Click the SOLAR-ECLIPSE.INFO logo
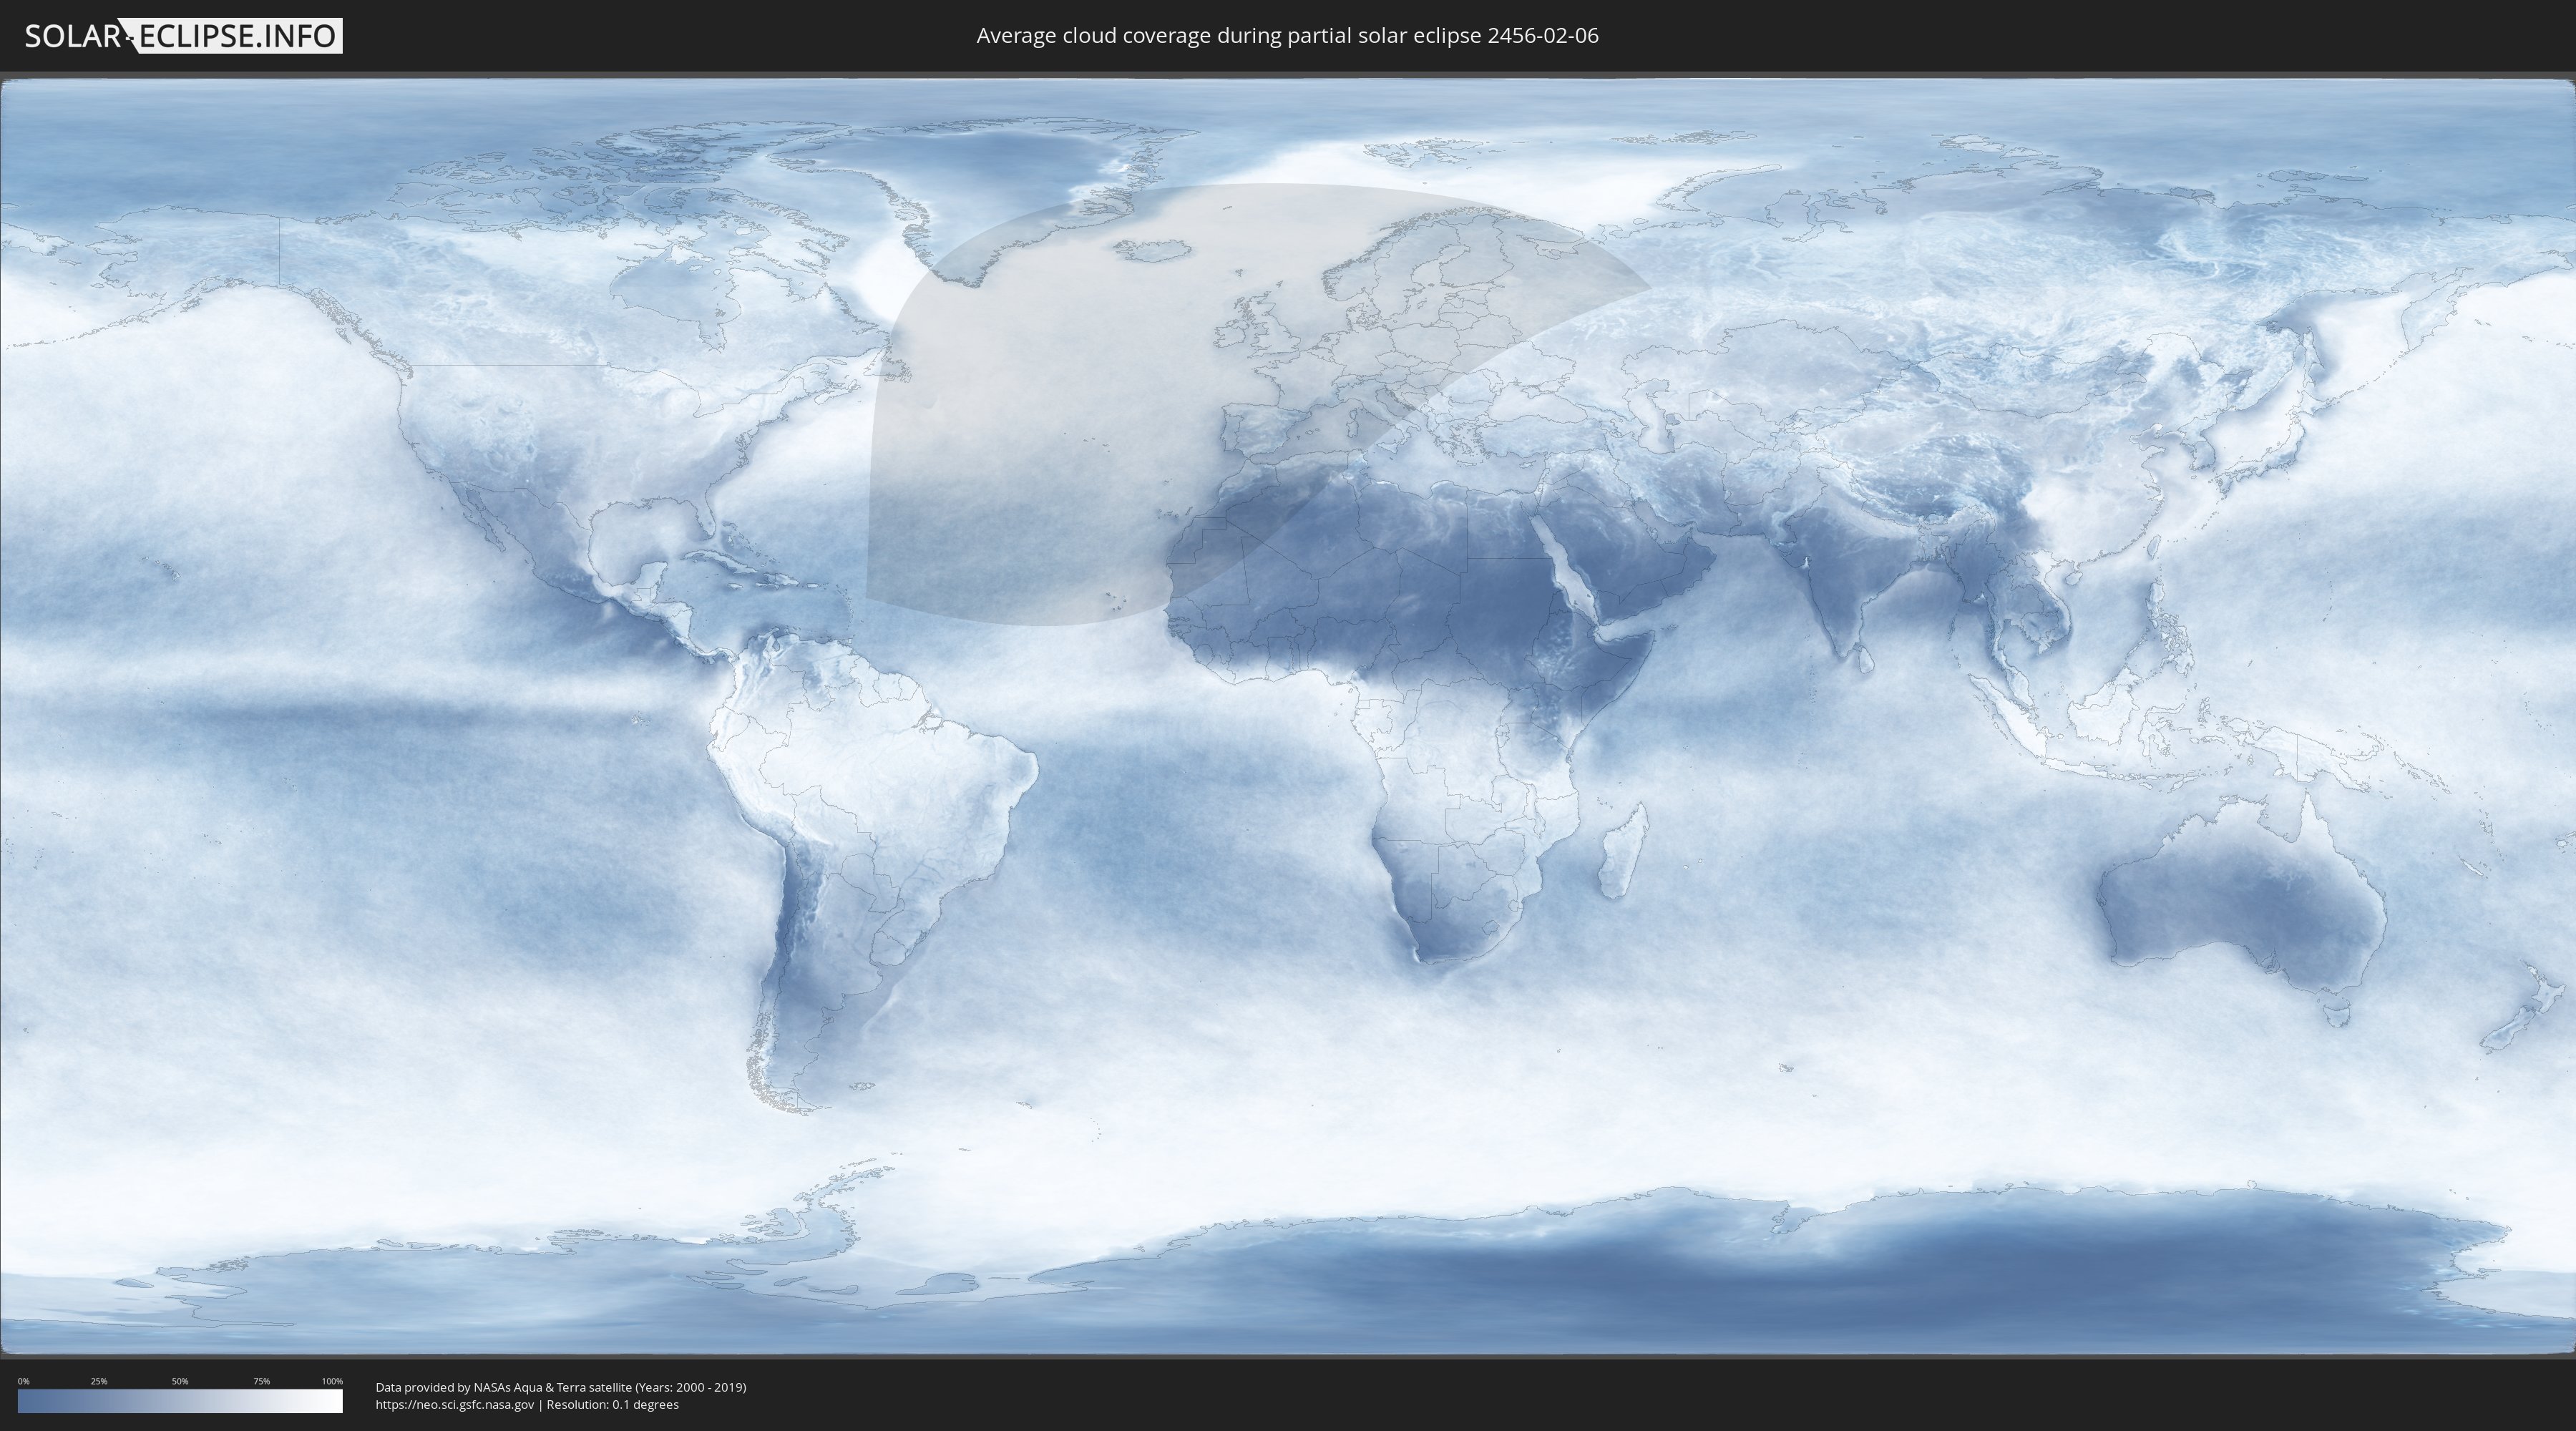 [x=183, y=36]
